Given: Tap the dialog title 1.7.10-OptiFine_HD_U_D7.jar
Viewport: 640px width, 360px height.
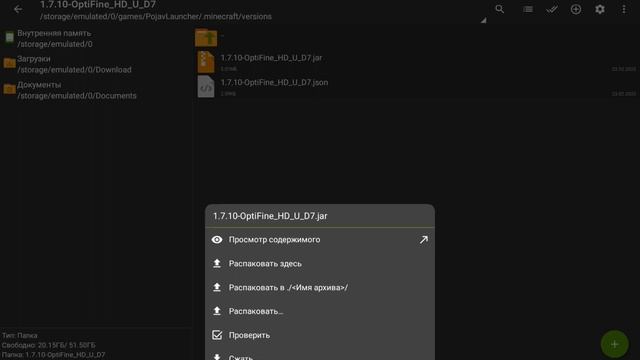Looking at the screenshot, I should click(x=270, y=216).
